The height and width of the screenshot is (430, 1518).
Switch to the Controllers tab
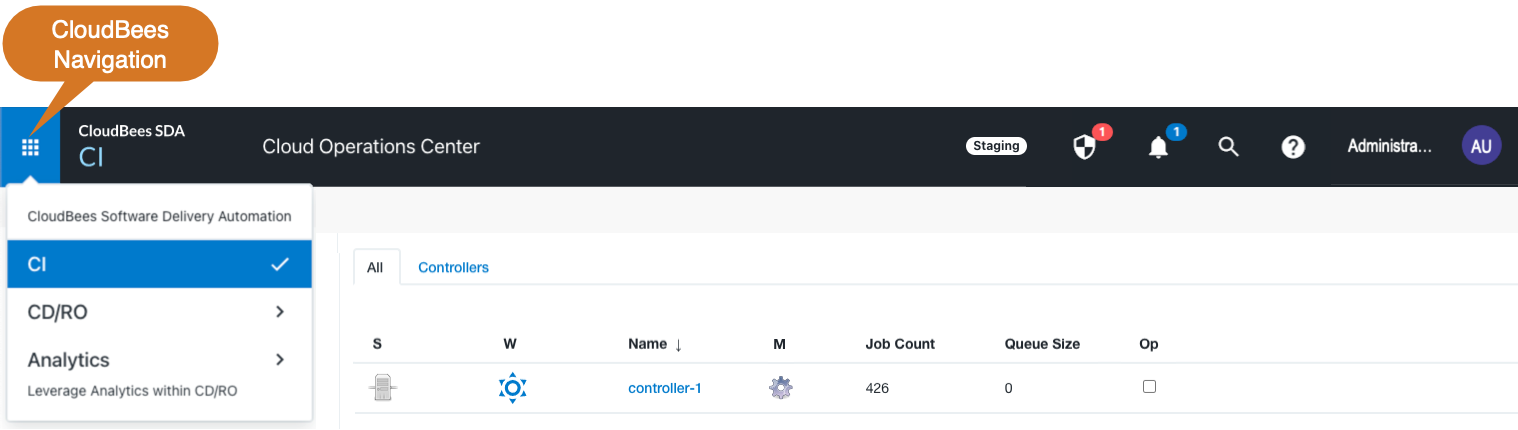pyautogui.click(x=453, y=267)
